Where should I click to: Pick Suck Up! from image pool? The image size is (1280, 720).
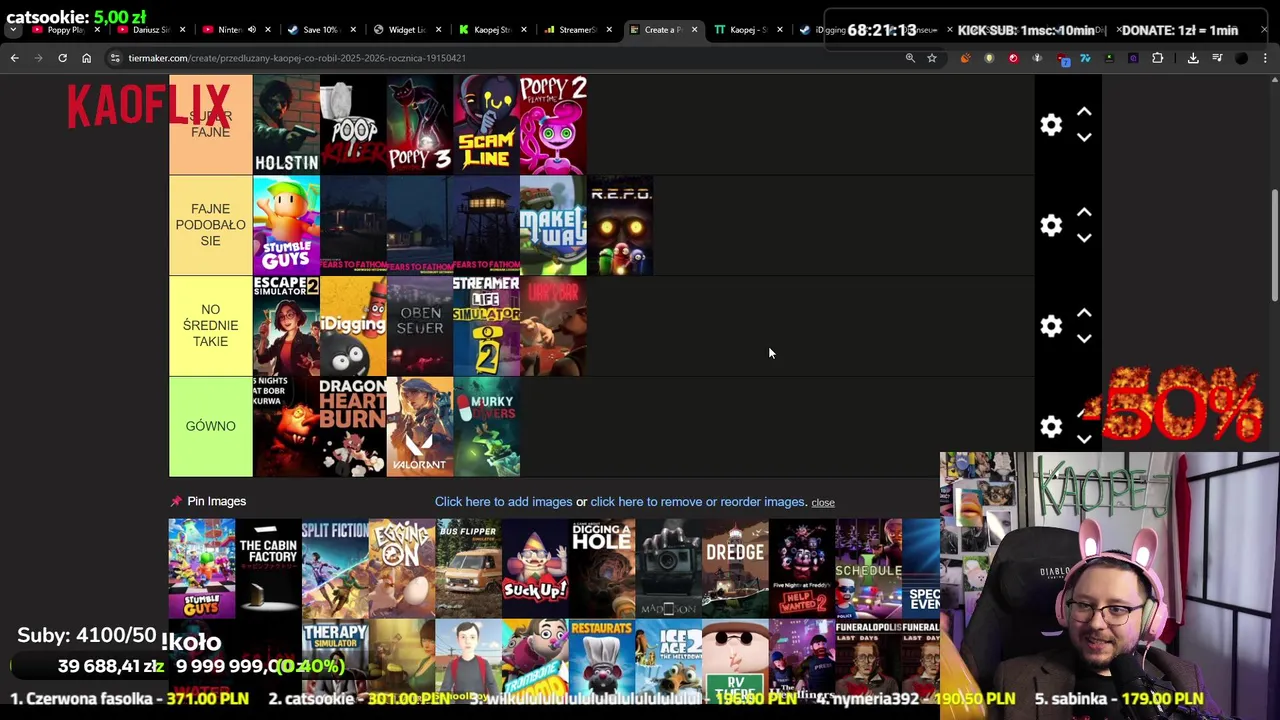click(x=535, y=568)
